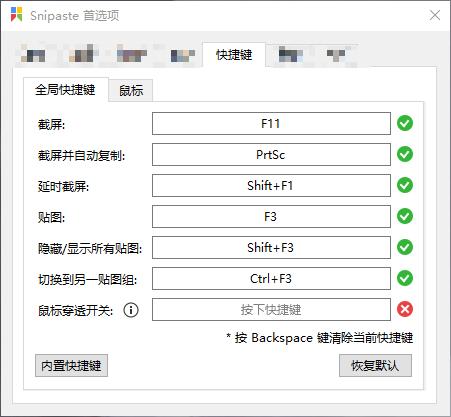Click the 延时截屏: label

[63, 187]
